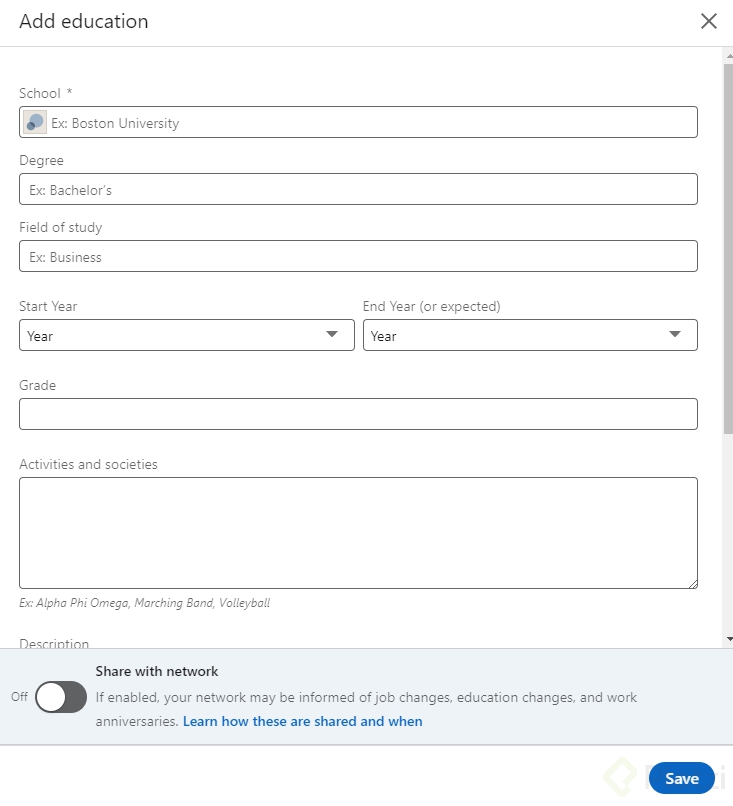The width and height of the screenshot is (733, 806).
Task: Enable the Share with network toggle
Action: click(x=61, y=697)
